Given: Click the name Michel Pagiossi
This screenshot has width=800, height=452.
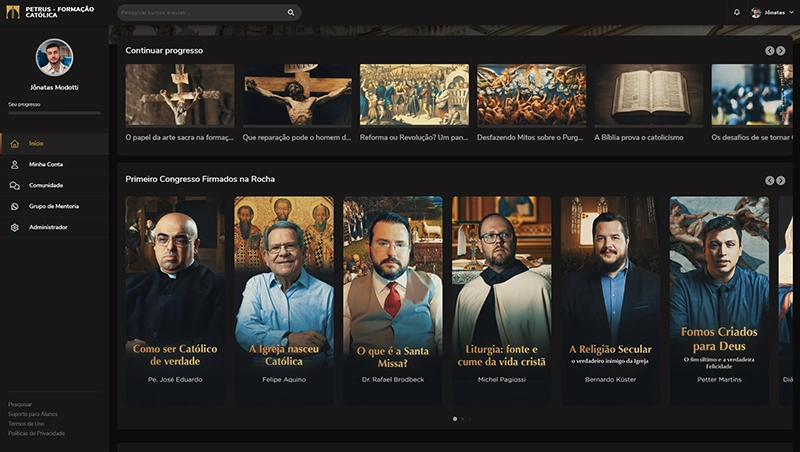Looking at the screenshot, I should [502, 380].
